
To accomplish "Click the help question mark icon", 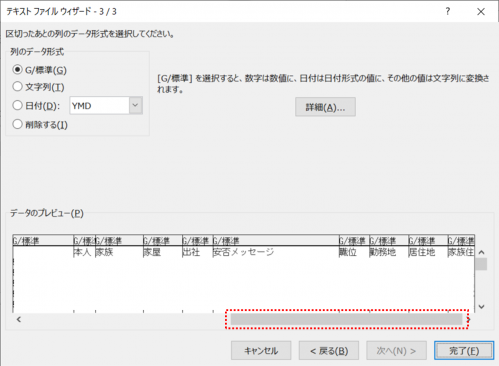I will (448, 12).
